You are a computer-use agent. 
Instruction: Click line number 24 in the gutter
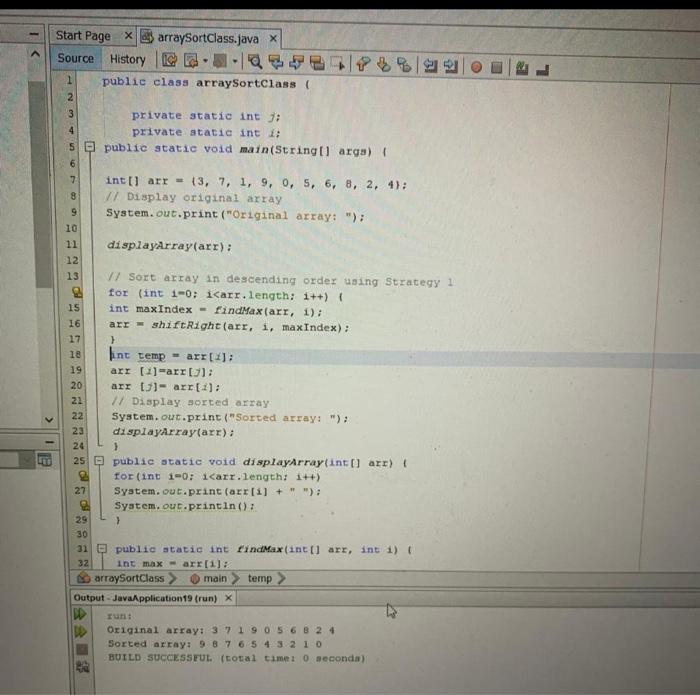point(79,445)
